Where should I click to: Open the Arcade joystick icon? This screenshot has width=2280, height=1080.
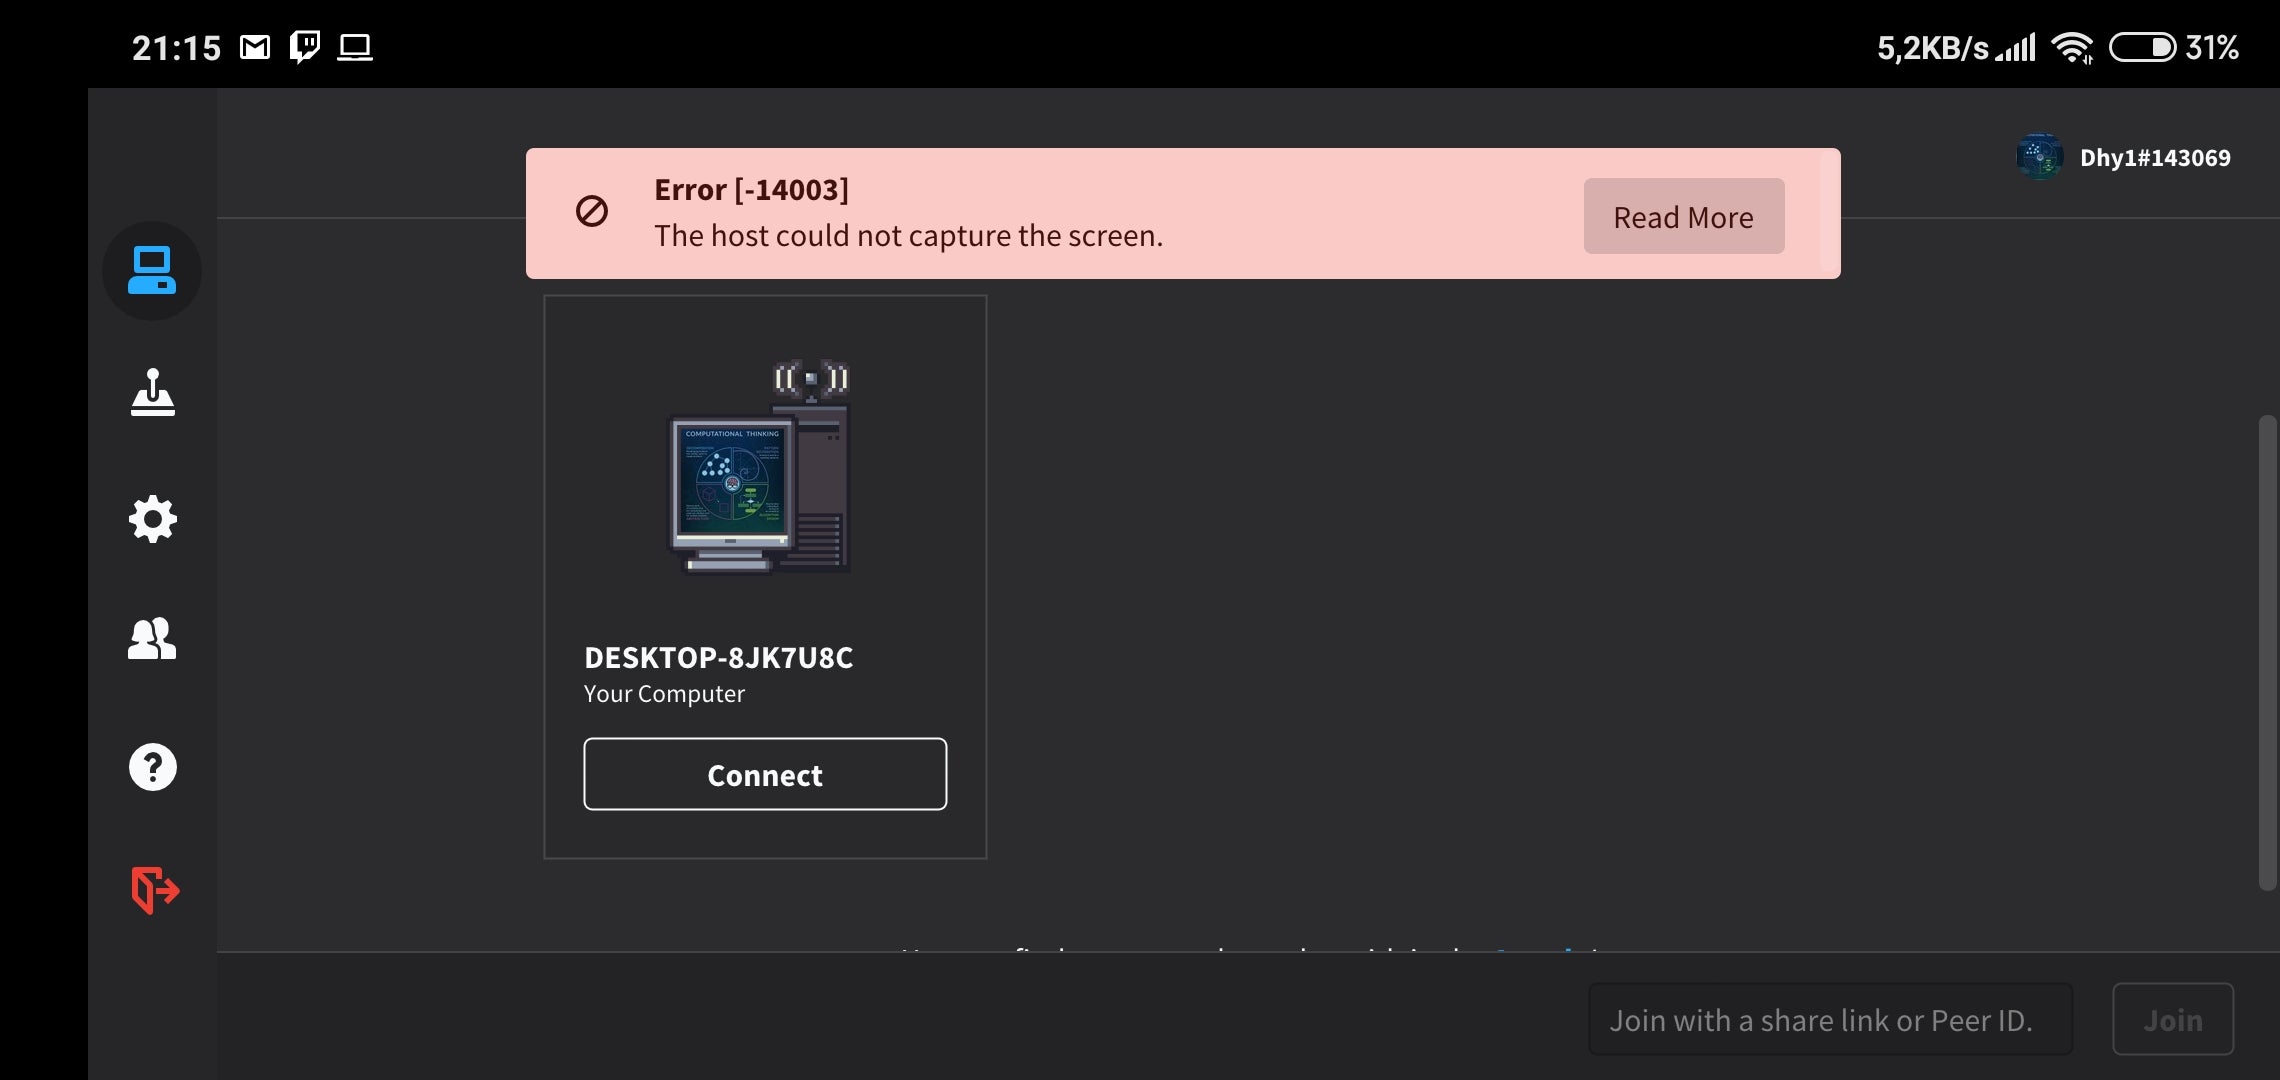(x=152, y=393)
